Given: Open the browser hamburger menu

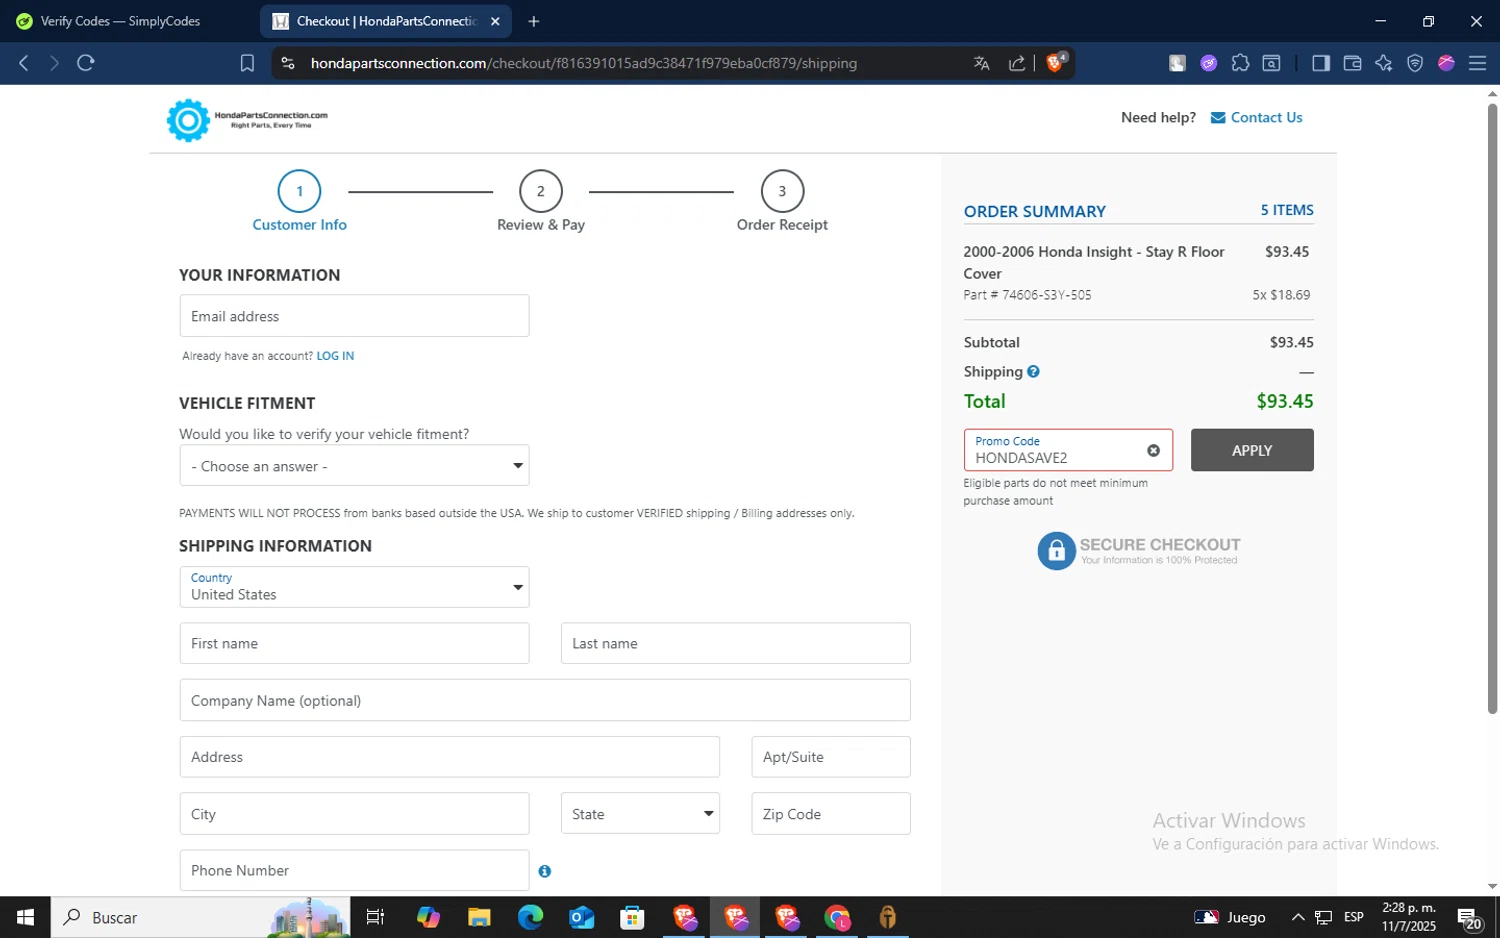Looking at the screenshot, I should pos(1477,63).
